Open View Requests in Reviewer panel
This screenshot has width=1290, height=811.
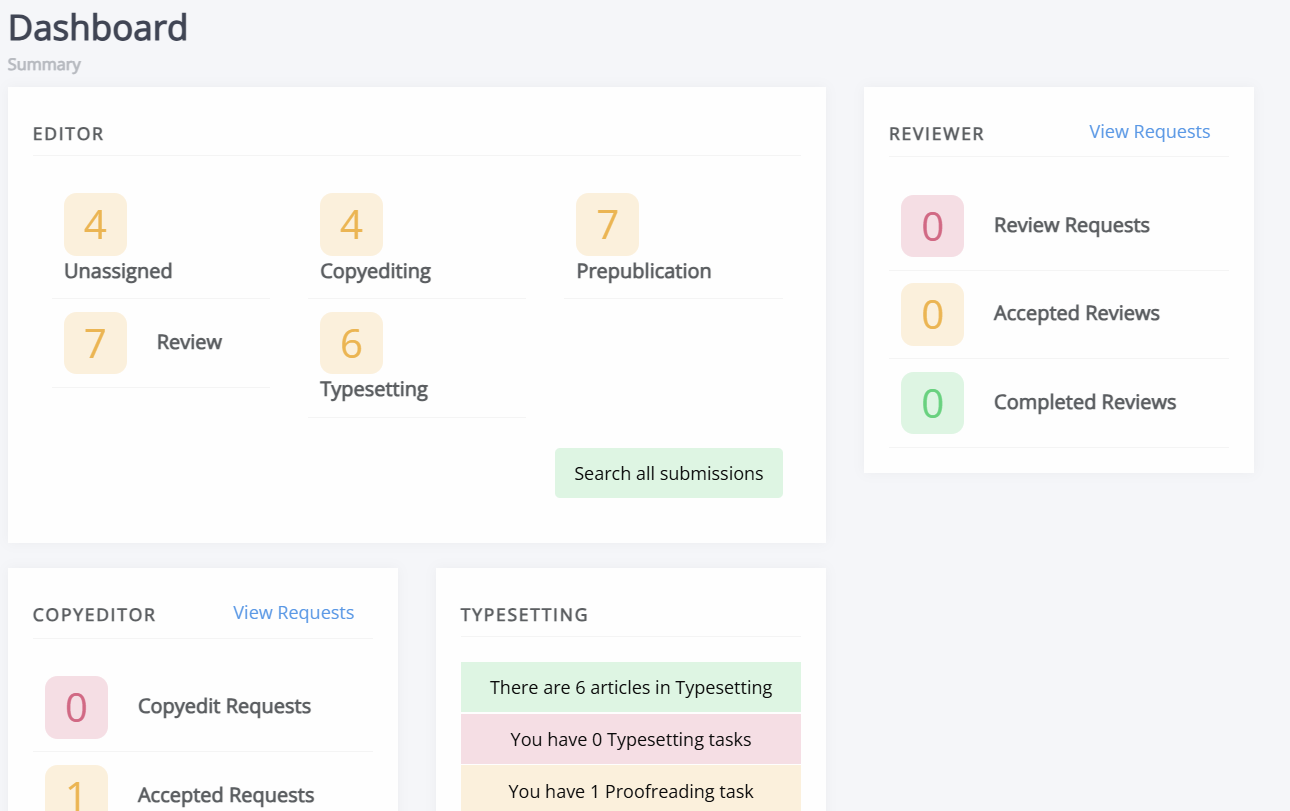click(1150, 132)
